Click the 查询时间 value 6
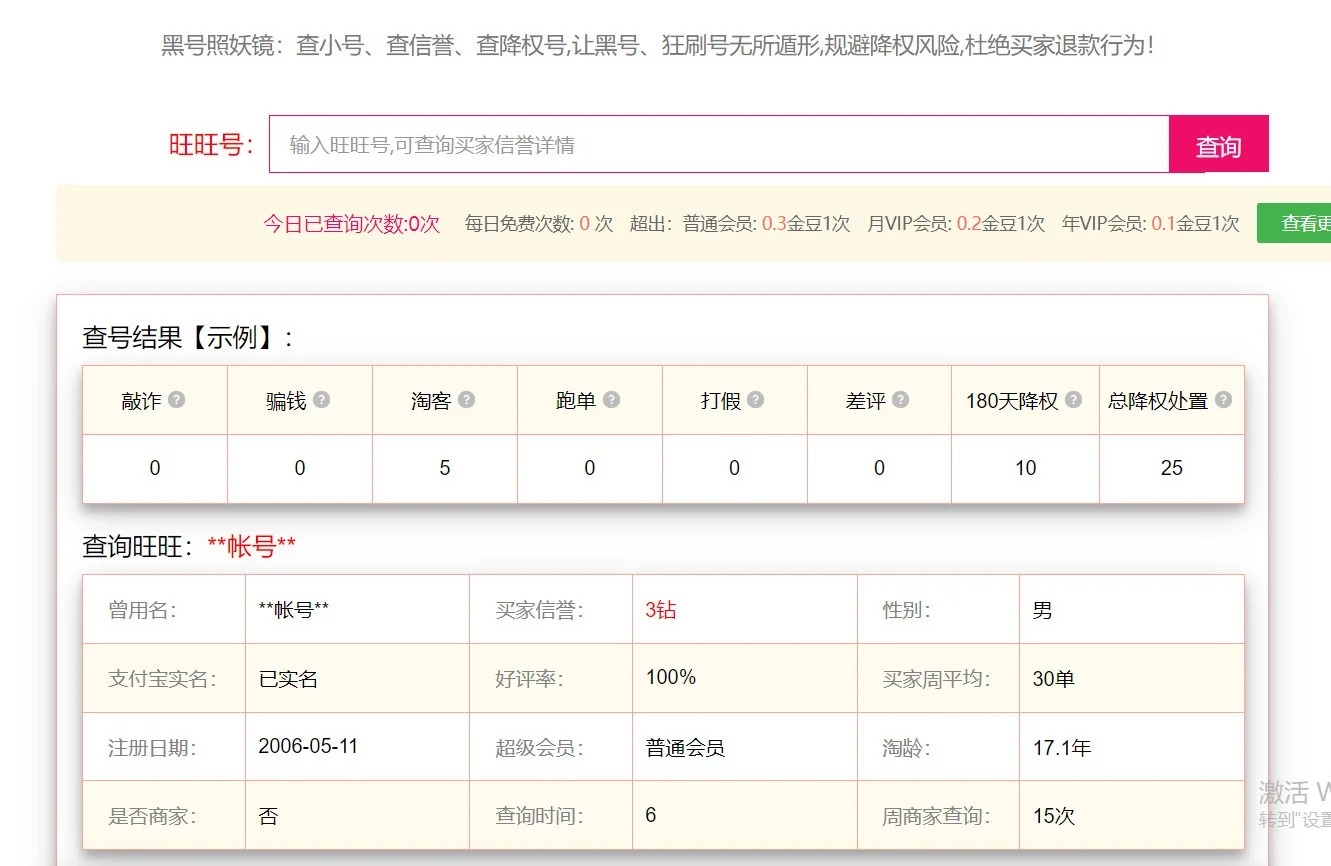Screen dimensions: 1331x866 651,815
